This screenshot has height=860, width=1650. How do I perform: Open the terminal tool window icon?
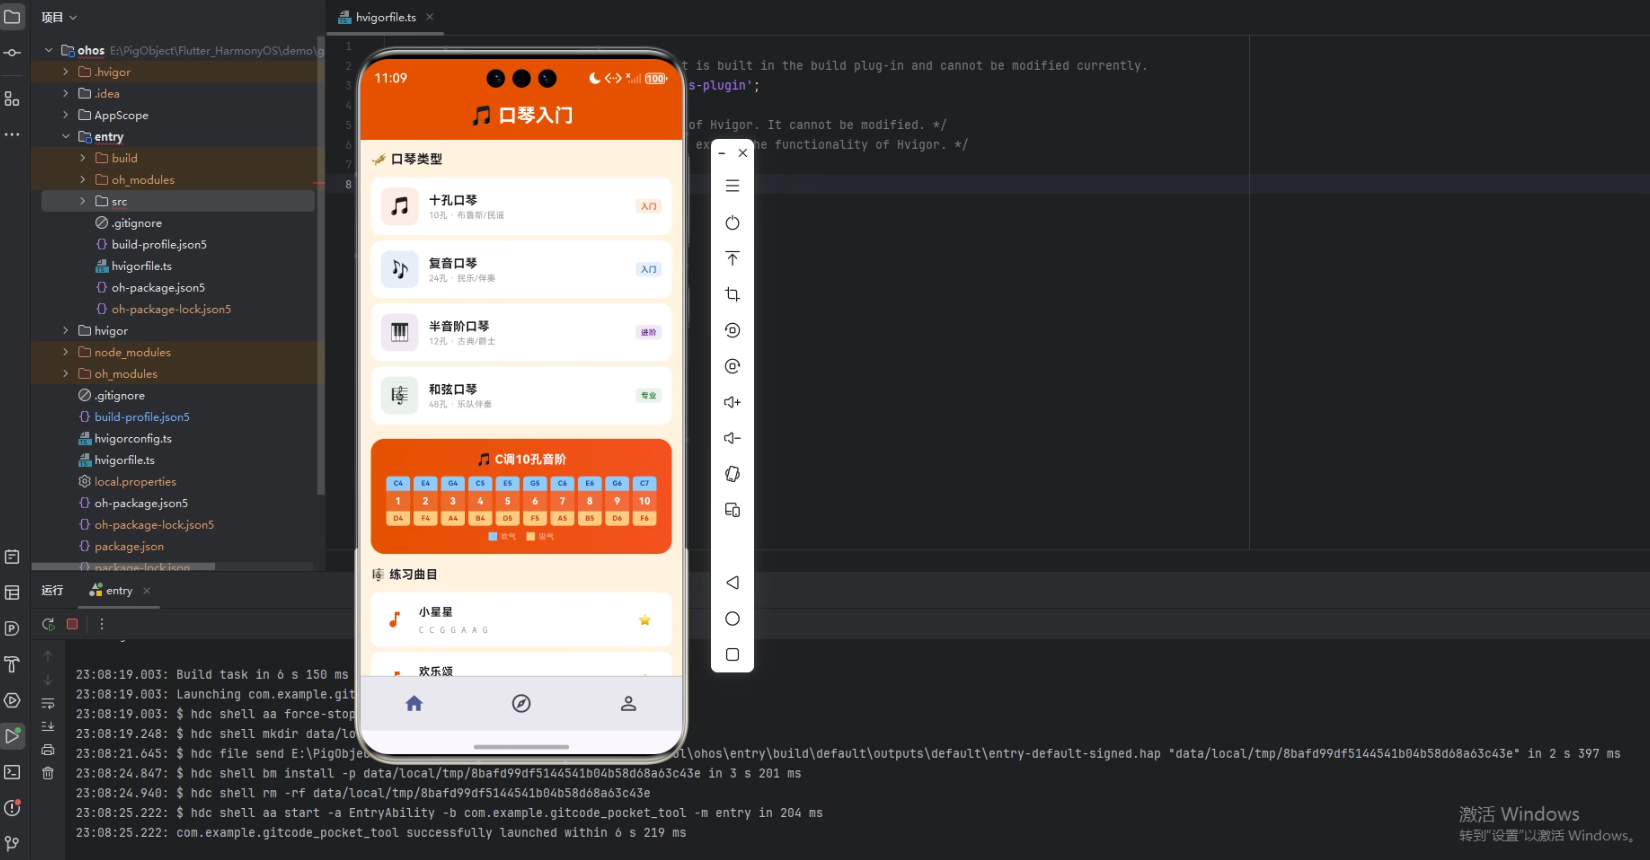click(12, 772)
